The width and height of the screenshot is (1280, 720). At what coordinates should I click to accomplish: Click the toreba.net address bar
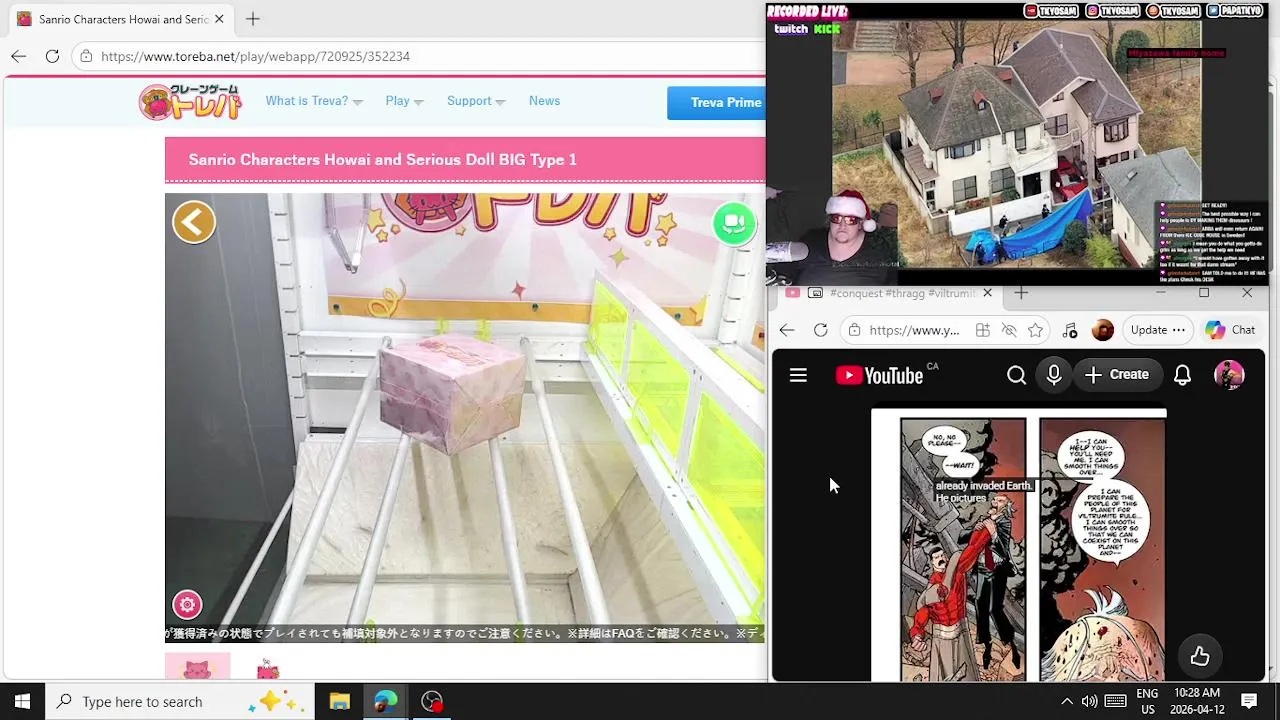click(420, 56)
